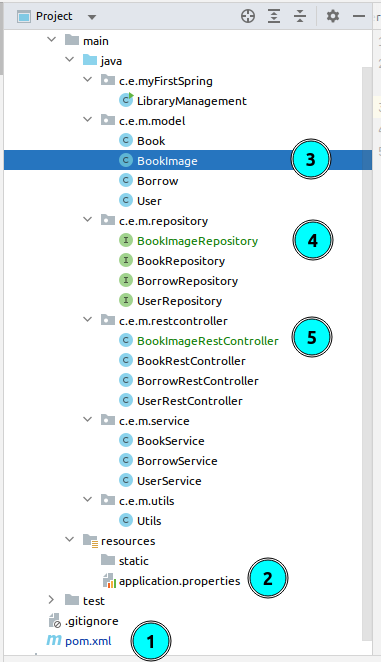The width and height of the screenshot is (381, 662).
Task: Select UserRestController in the tree
Action: point(190,401)
